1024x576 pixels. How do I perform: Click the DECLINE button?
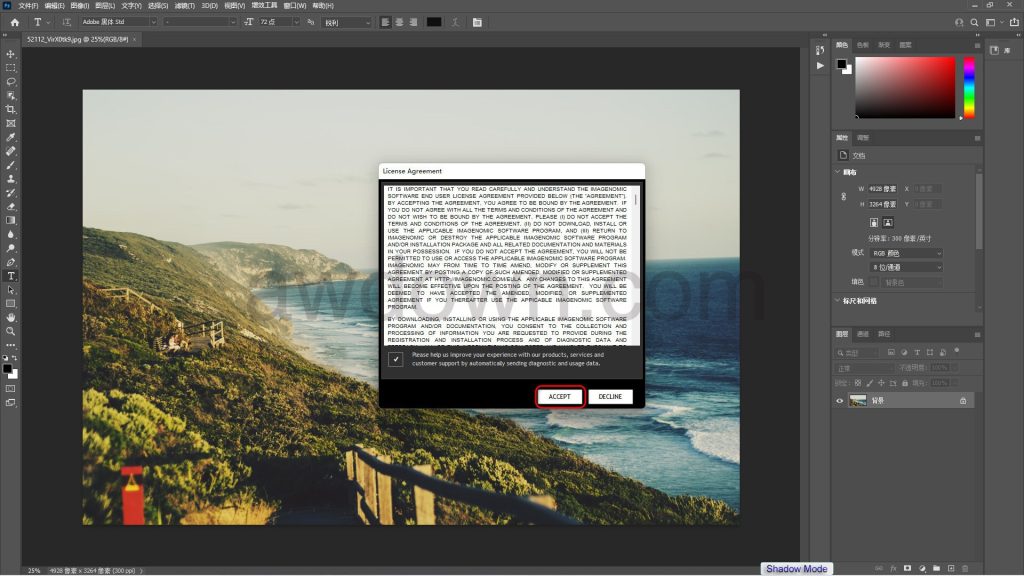[610, 397]
